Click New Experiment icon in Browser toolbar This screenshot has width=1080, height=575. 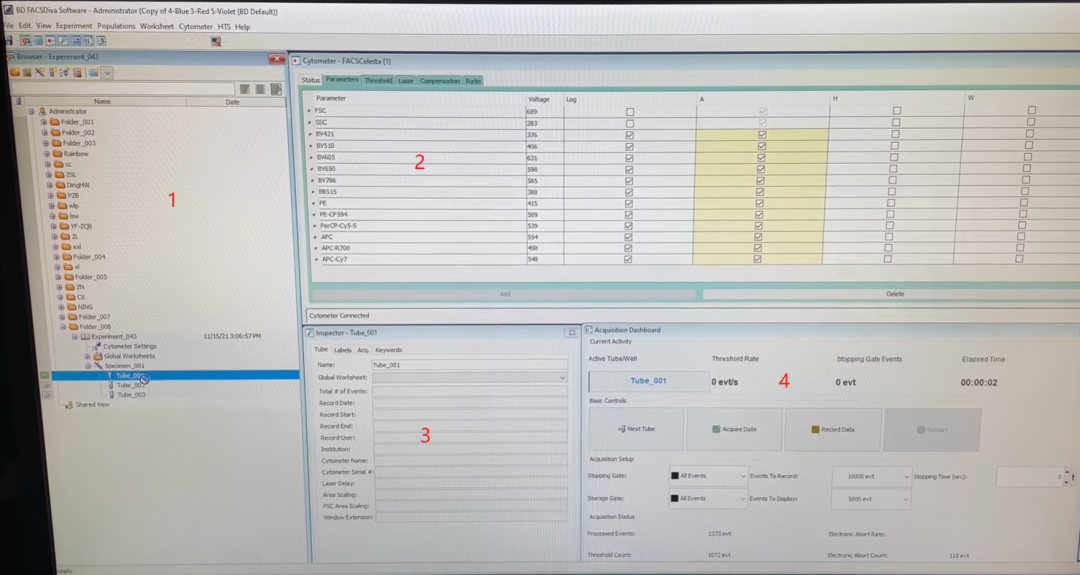click(27, 72)
